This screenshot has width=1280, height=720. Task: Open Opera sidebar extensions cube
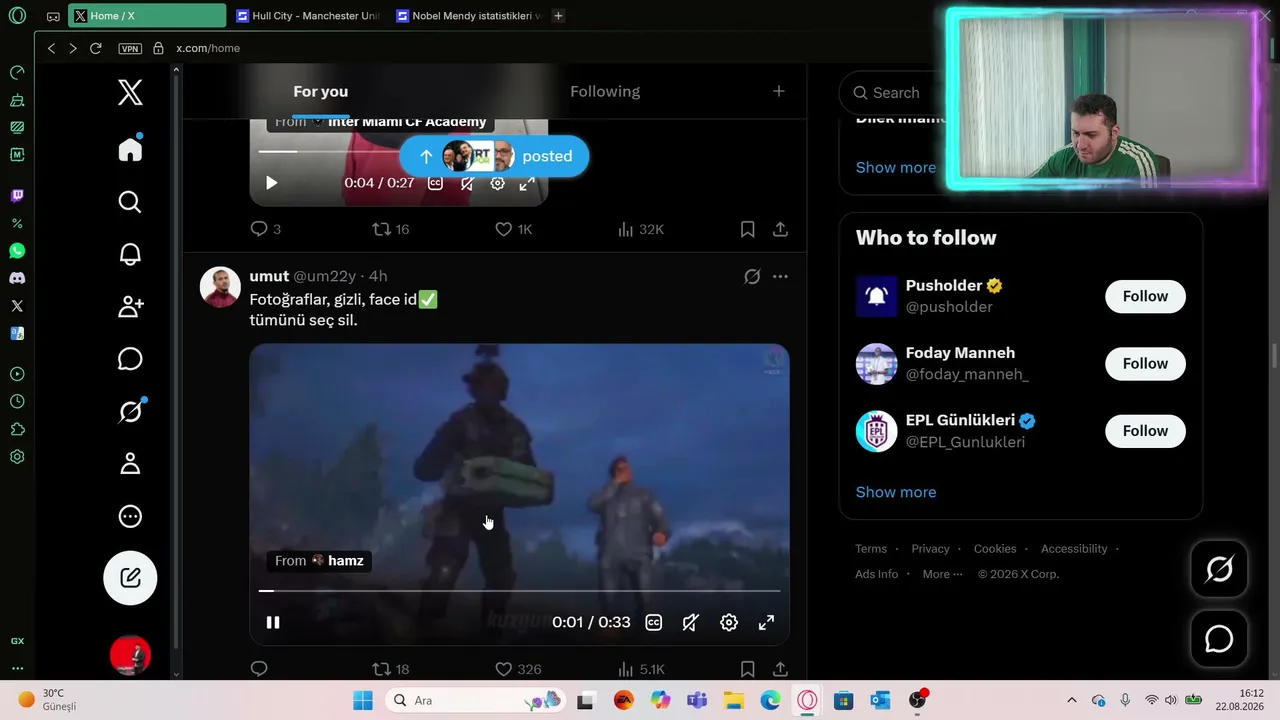[x=17, y=430]
